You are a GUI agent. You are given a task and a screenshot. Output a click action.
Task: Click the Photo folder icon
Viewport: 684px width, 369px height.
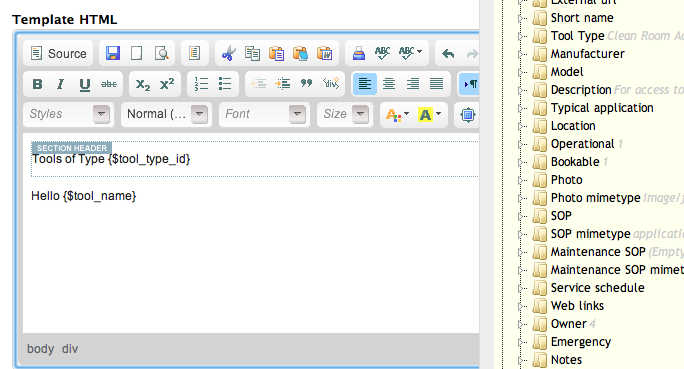540,180
